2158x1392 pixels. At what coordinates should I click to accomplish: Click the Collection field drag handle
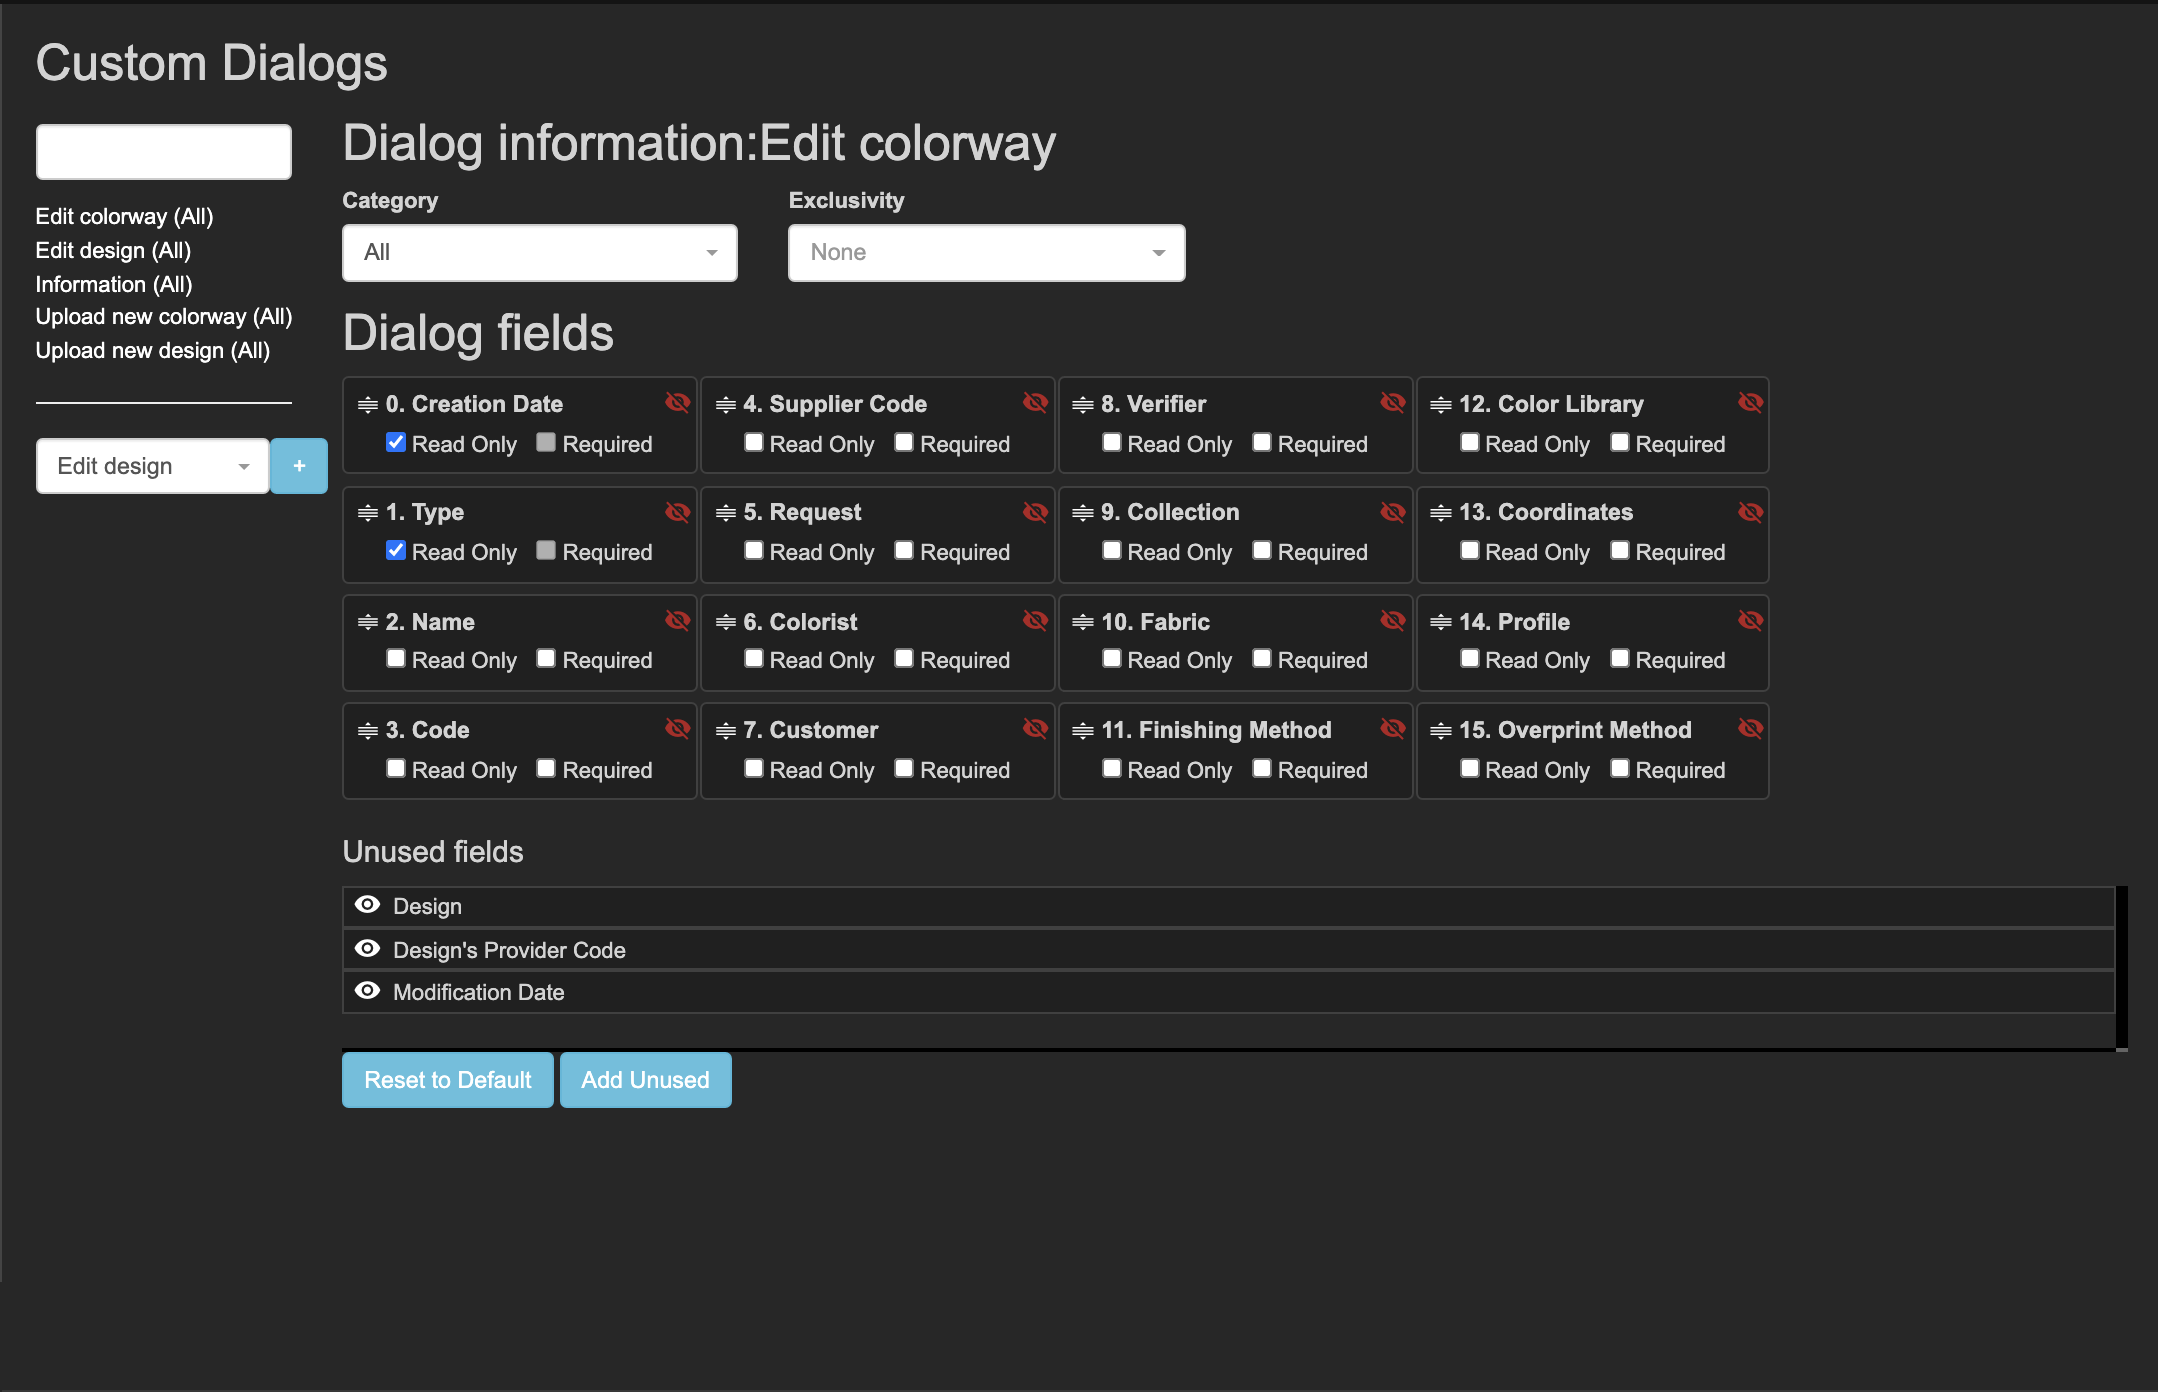point(1082,513)
